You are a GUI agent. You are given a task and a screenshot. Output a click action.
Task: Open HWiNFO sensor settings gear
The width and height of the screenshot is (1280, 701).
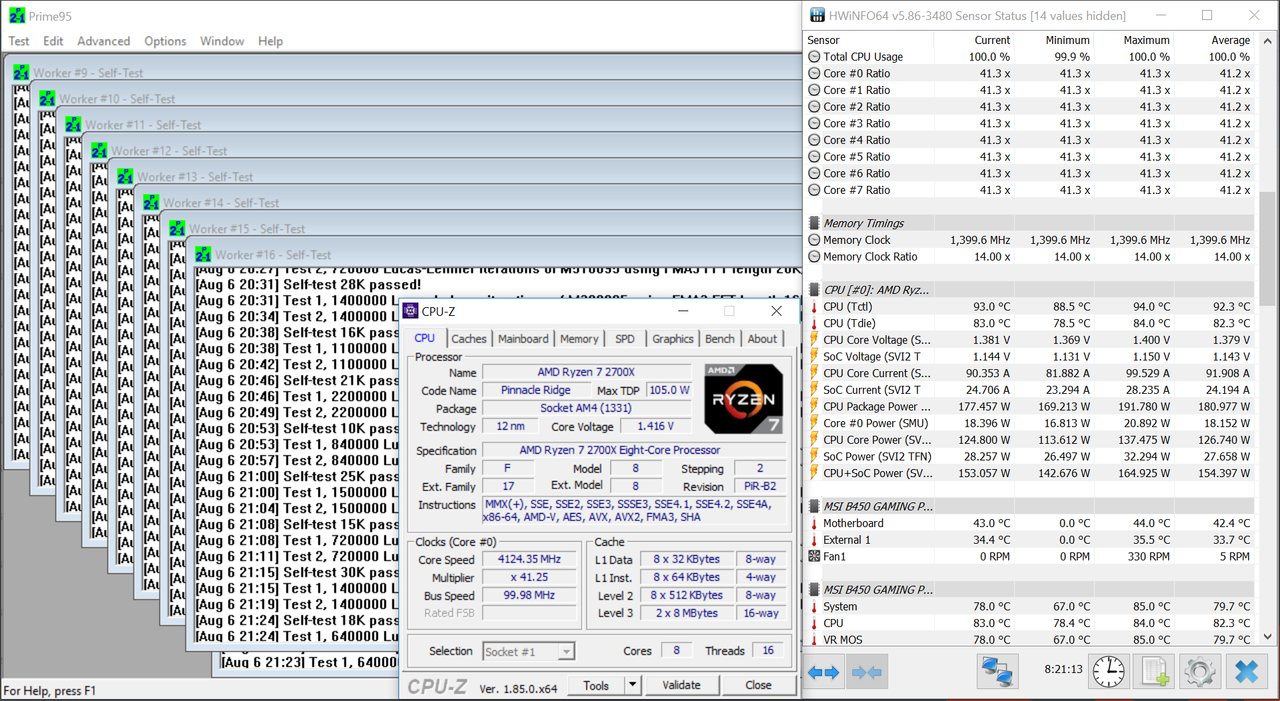(x=1200, y=671)
